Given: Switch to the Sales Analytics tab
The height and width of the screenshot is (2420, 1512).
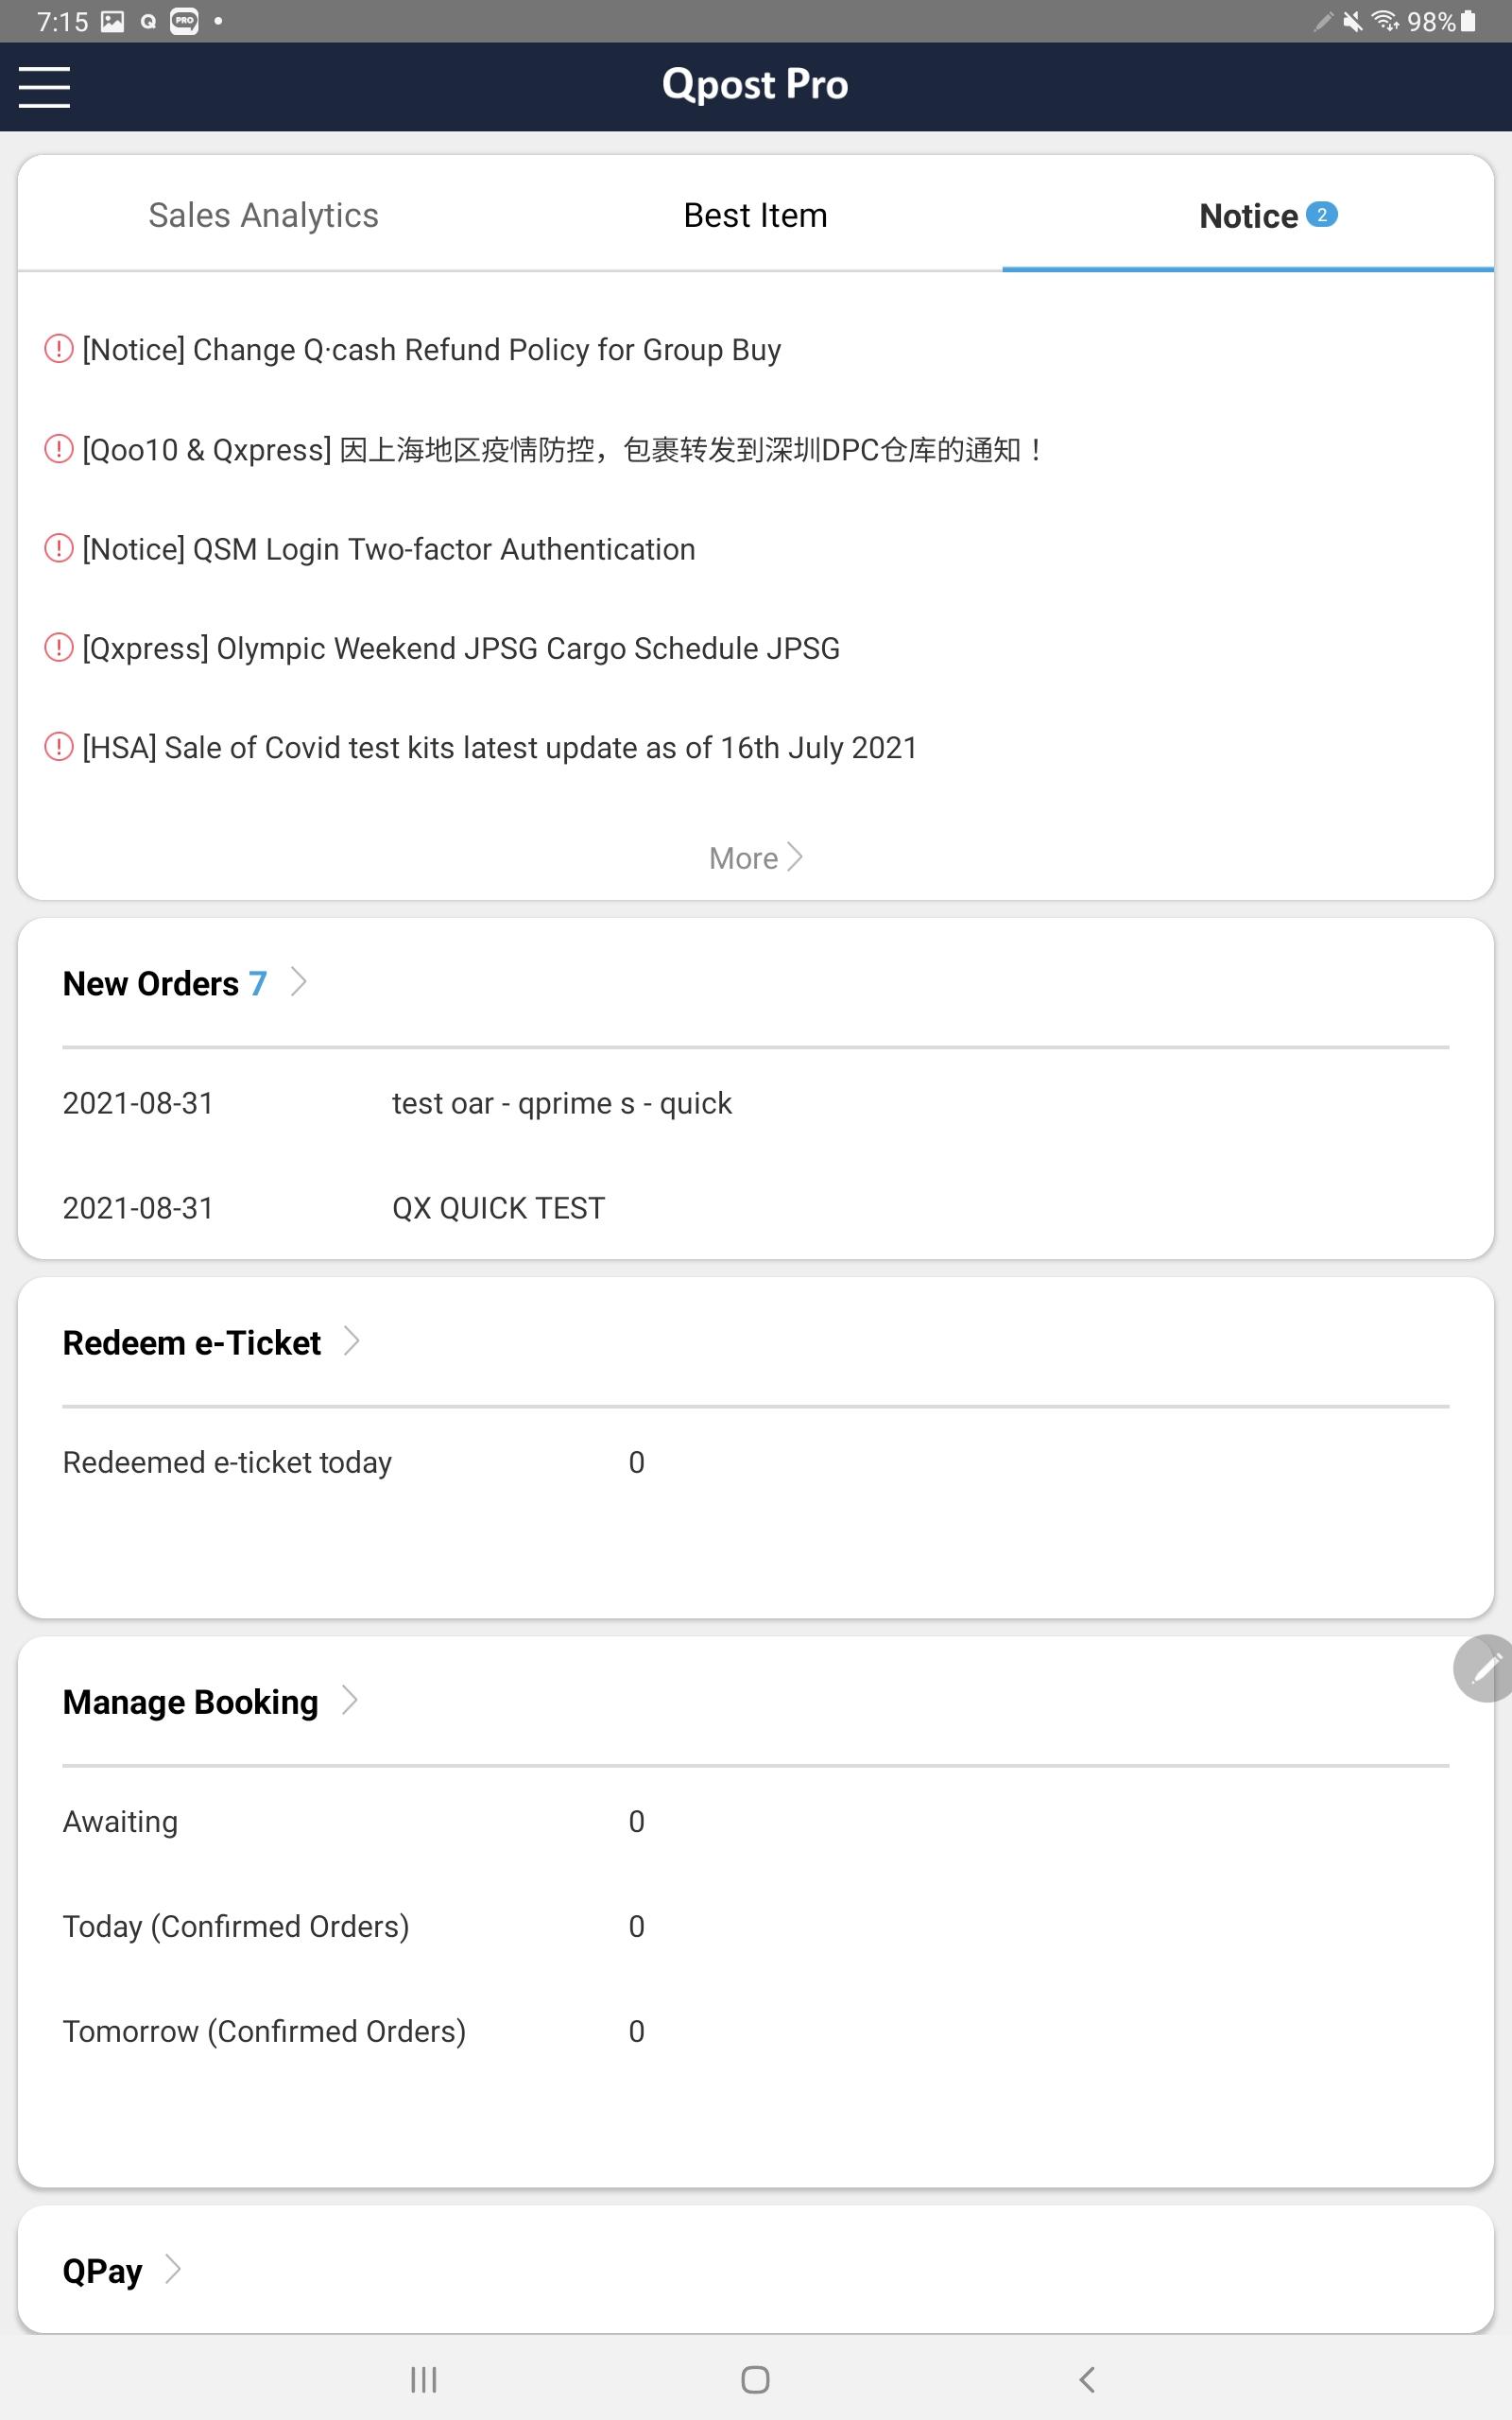Looking at the screenshot, I should point(263,215).
